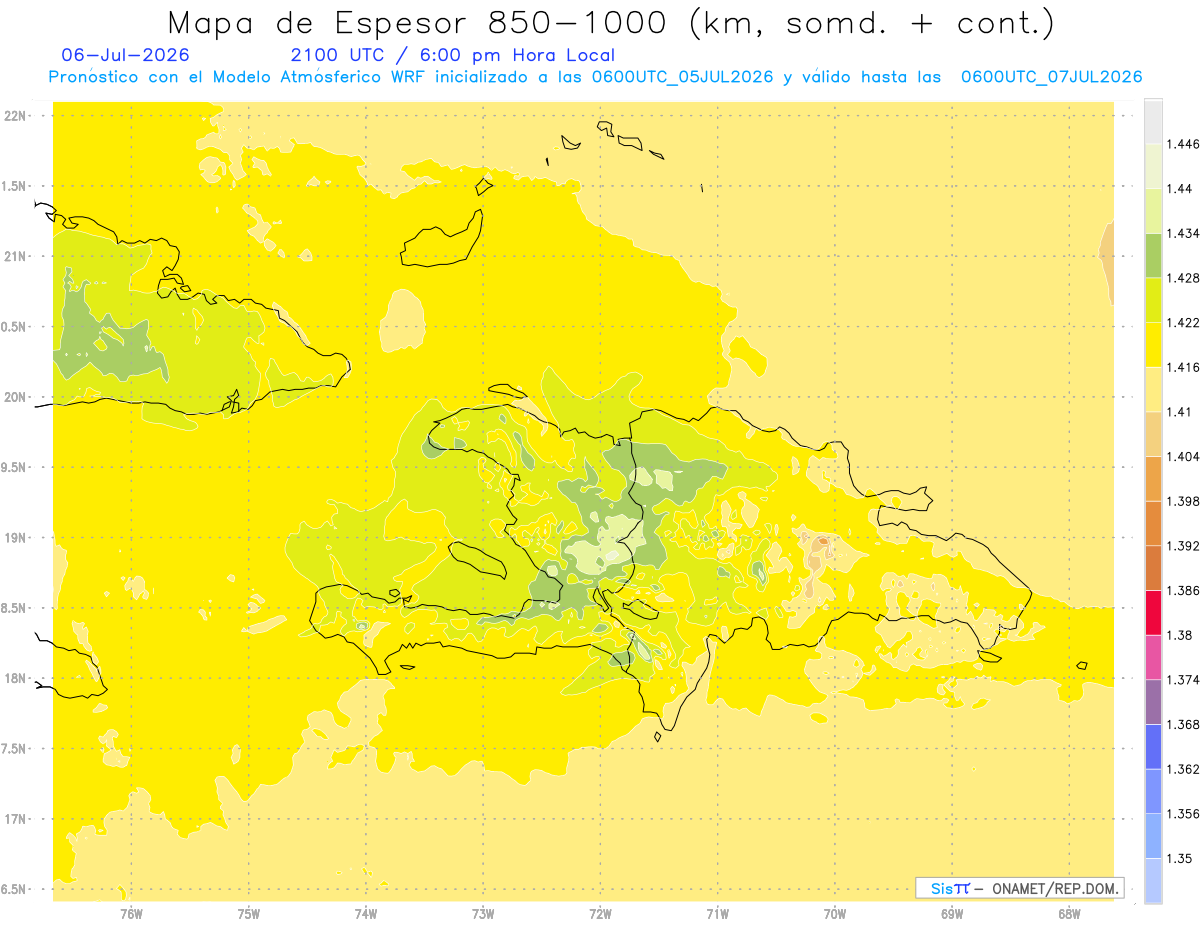Click the legend value '1.392'

[x=1183, y=546]
